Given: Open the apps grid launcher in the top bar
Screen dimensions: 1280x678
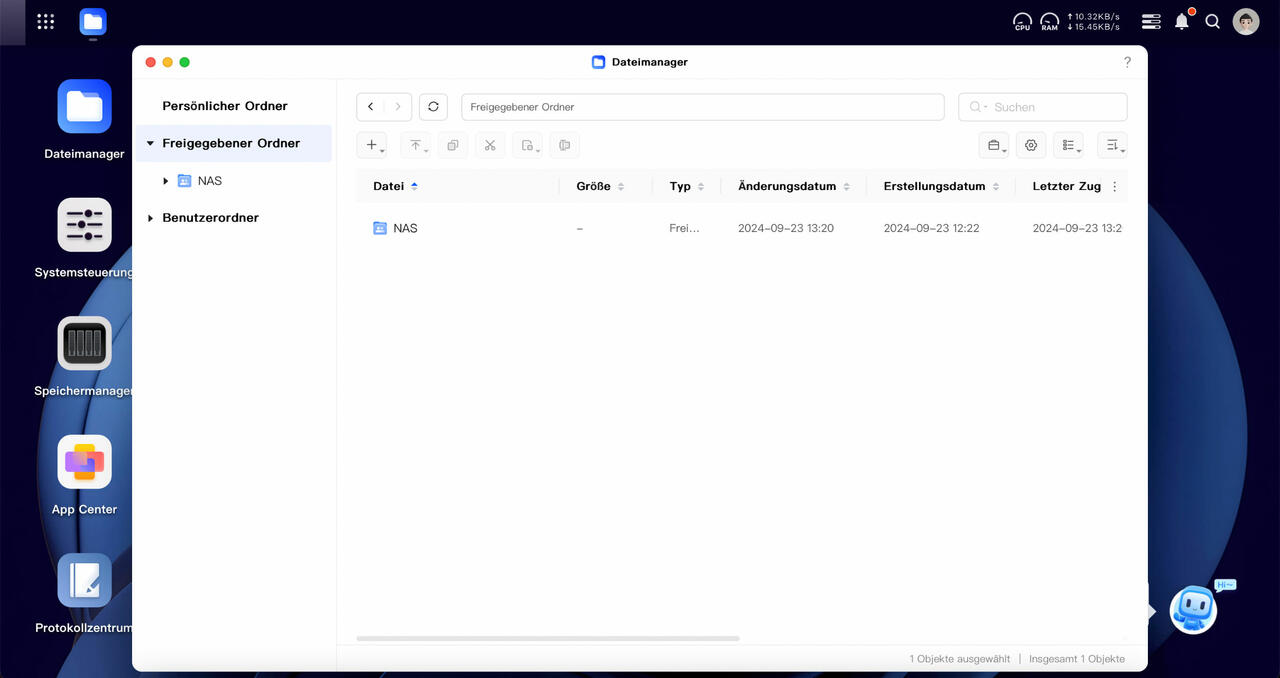Looking at the screenshot, I should point(45,21).
